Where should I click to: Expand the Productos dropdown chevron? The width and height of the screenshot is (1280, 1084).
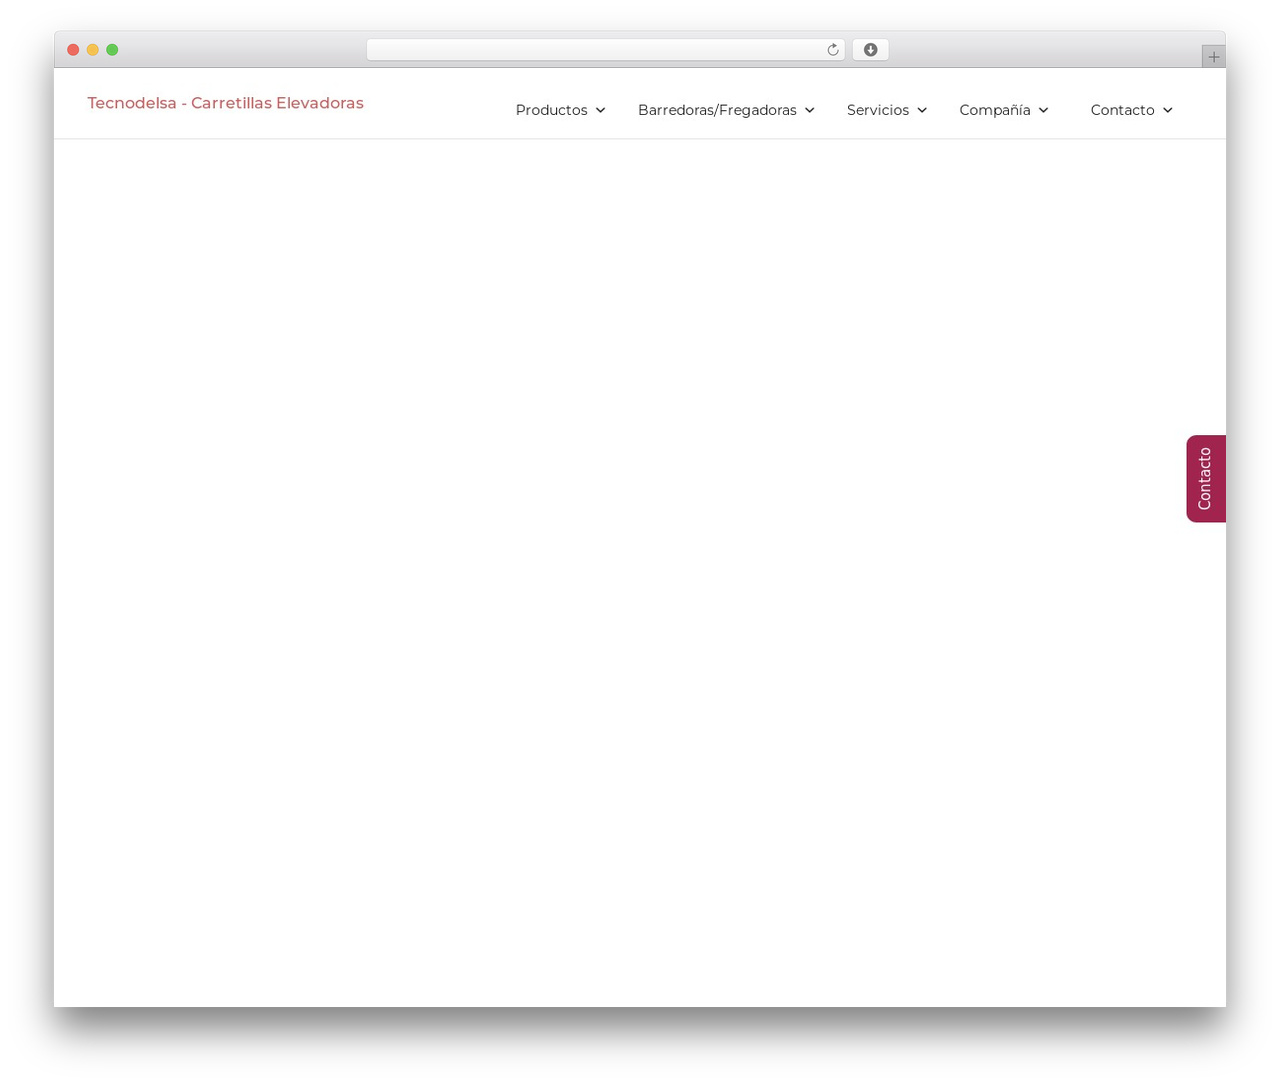(600, 110)
